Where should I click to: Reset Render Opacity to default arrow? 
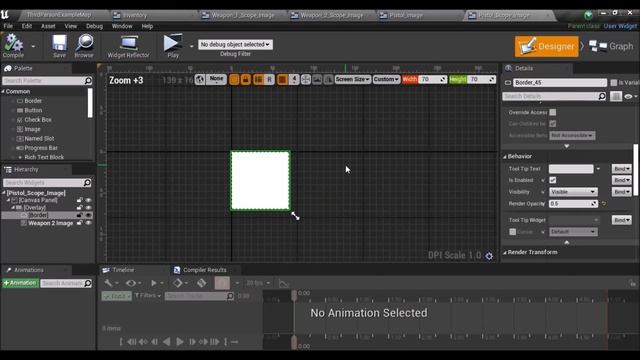coord(604,203)
